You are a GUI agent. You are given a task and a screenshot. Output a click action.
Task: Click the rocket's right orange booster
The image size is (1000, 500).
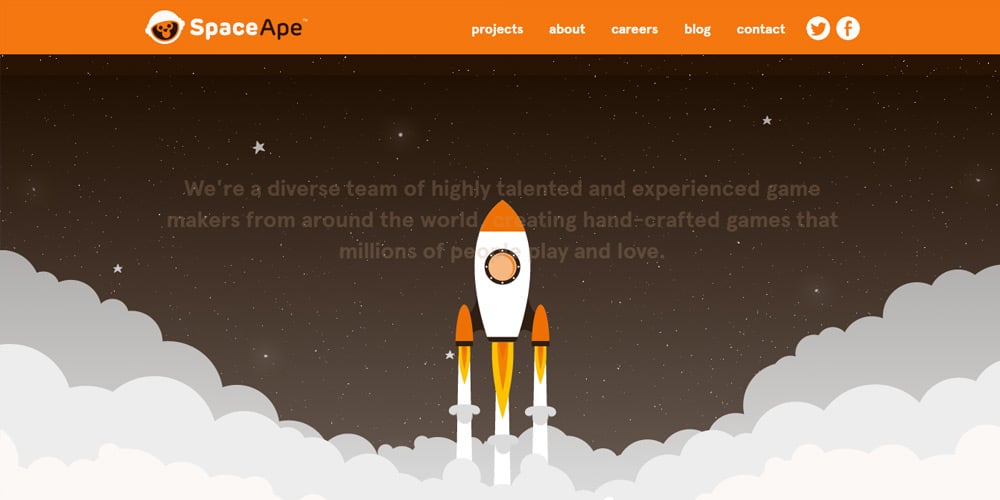tap(540, 325)
